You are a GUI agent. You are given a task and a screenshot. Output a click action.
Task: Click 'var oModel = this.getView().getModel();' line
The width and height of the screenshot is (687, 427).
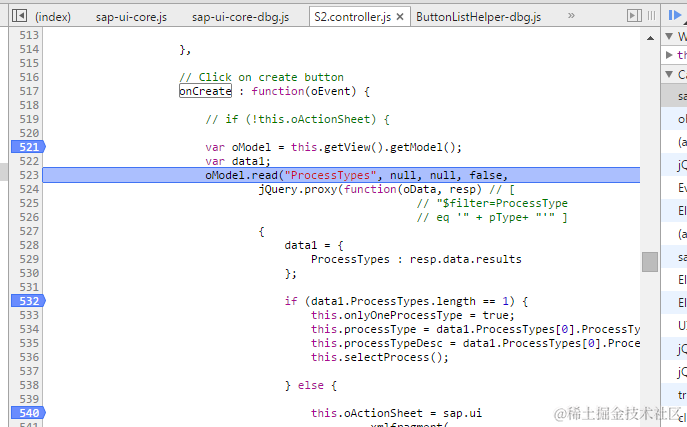click(333, 147)
